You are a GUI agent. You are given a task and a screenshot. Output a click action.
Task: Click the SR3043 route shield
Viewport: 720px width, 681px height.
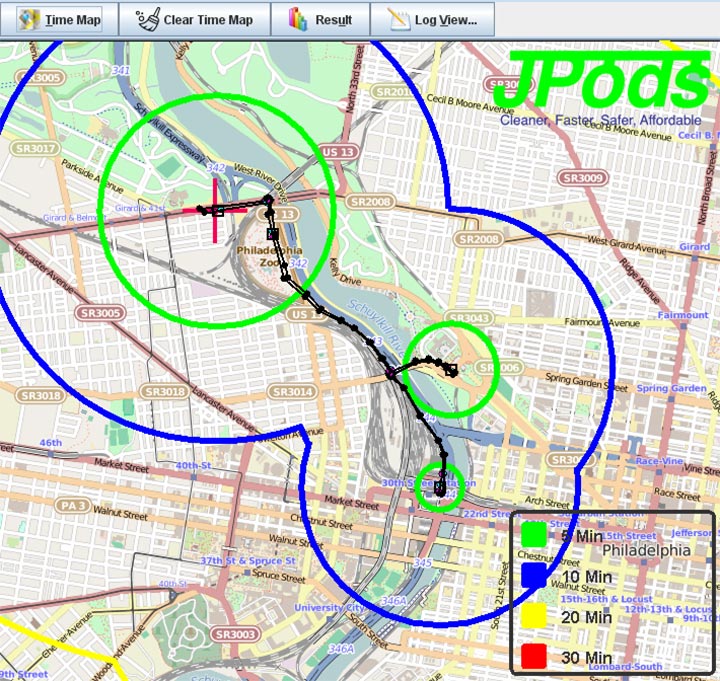tap(476, 318)
